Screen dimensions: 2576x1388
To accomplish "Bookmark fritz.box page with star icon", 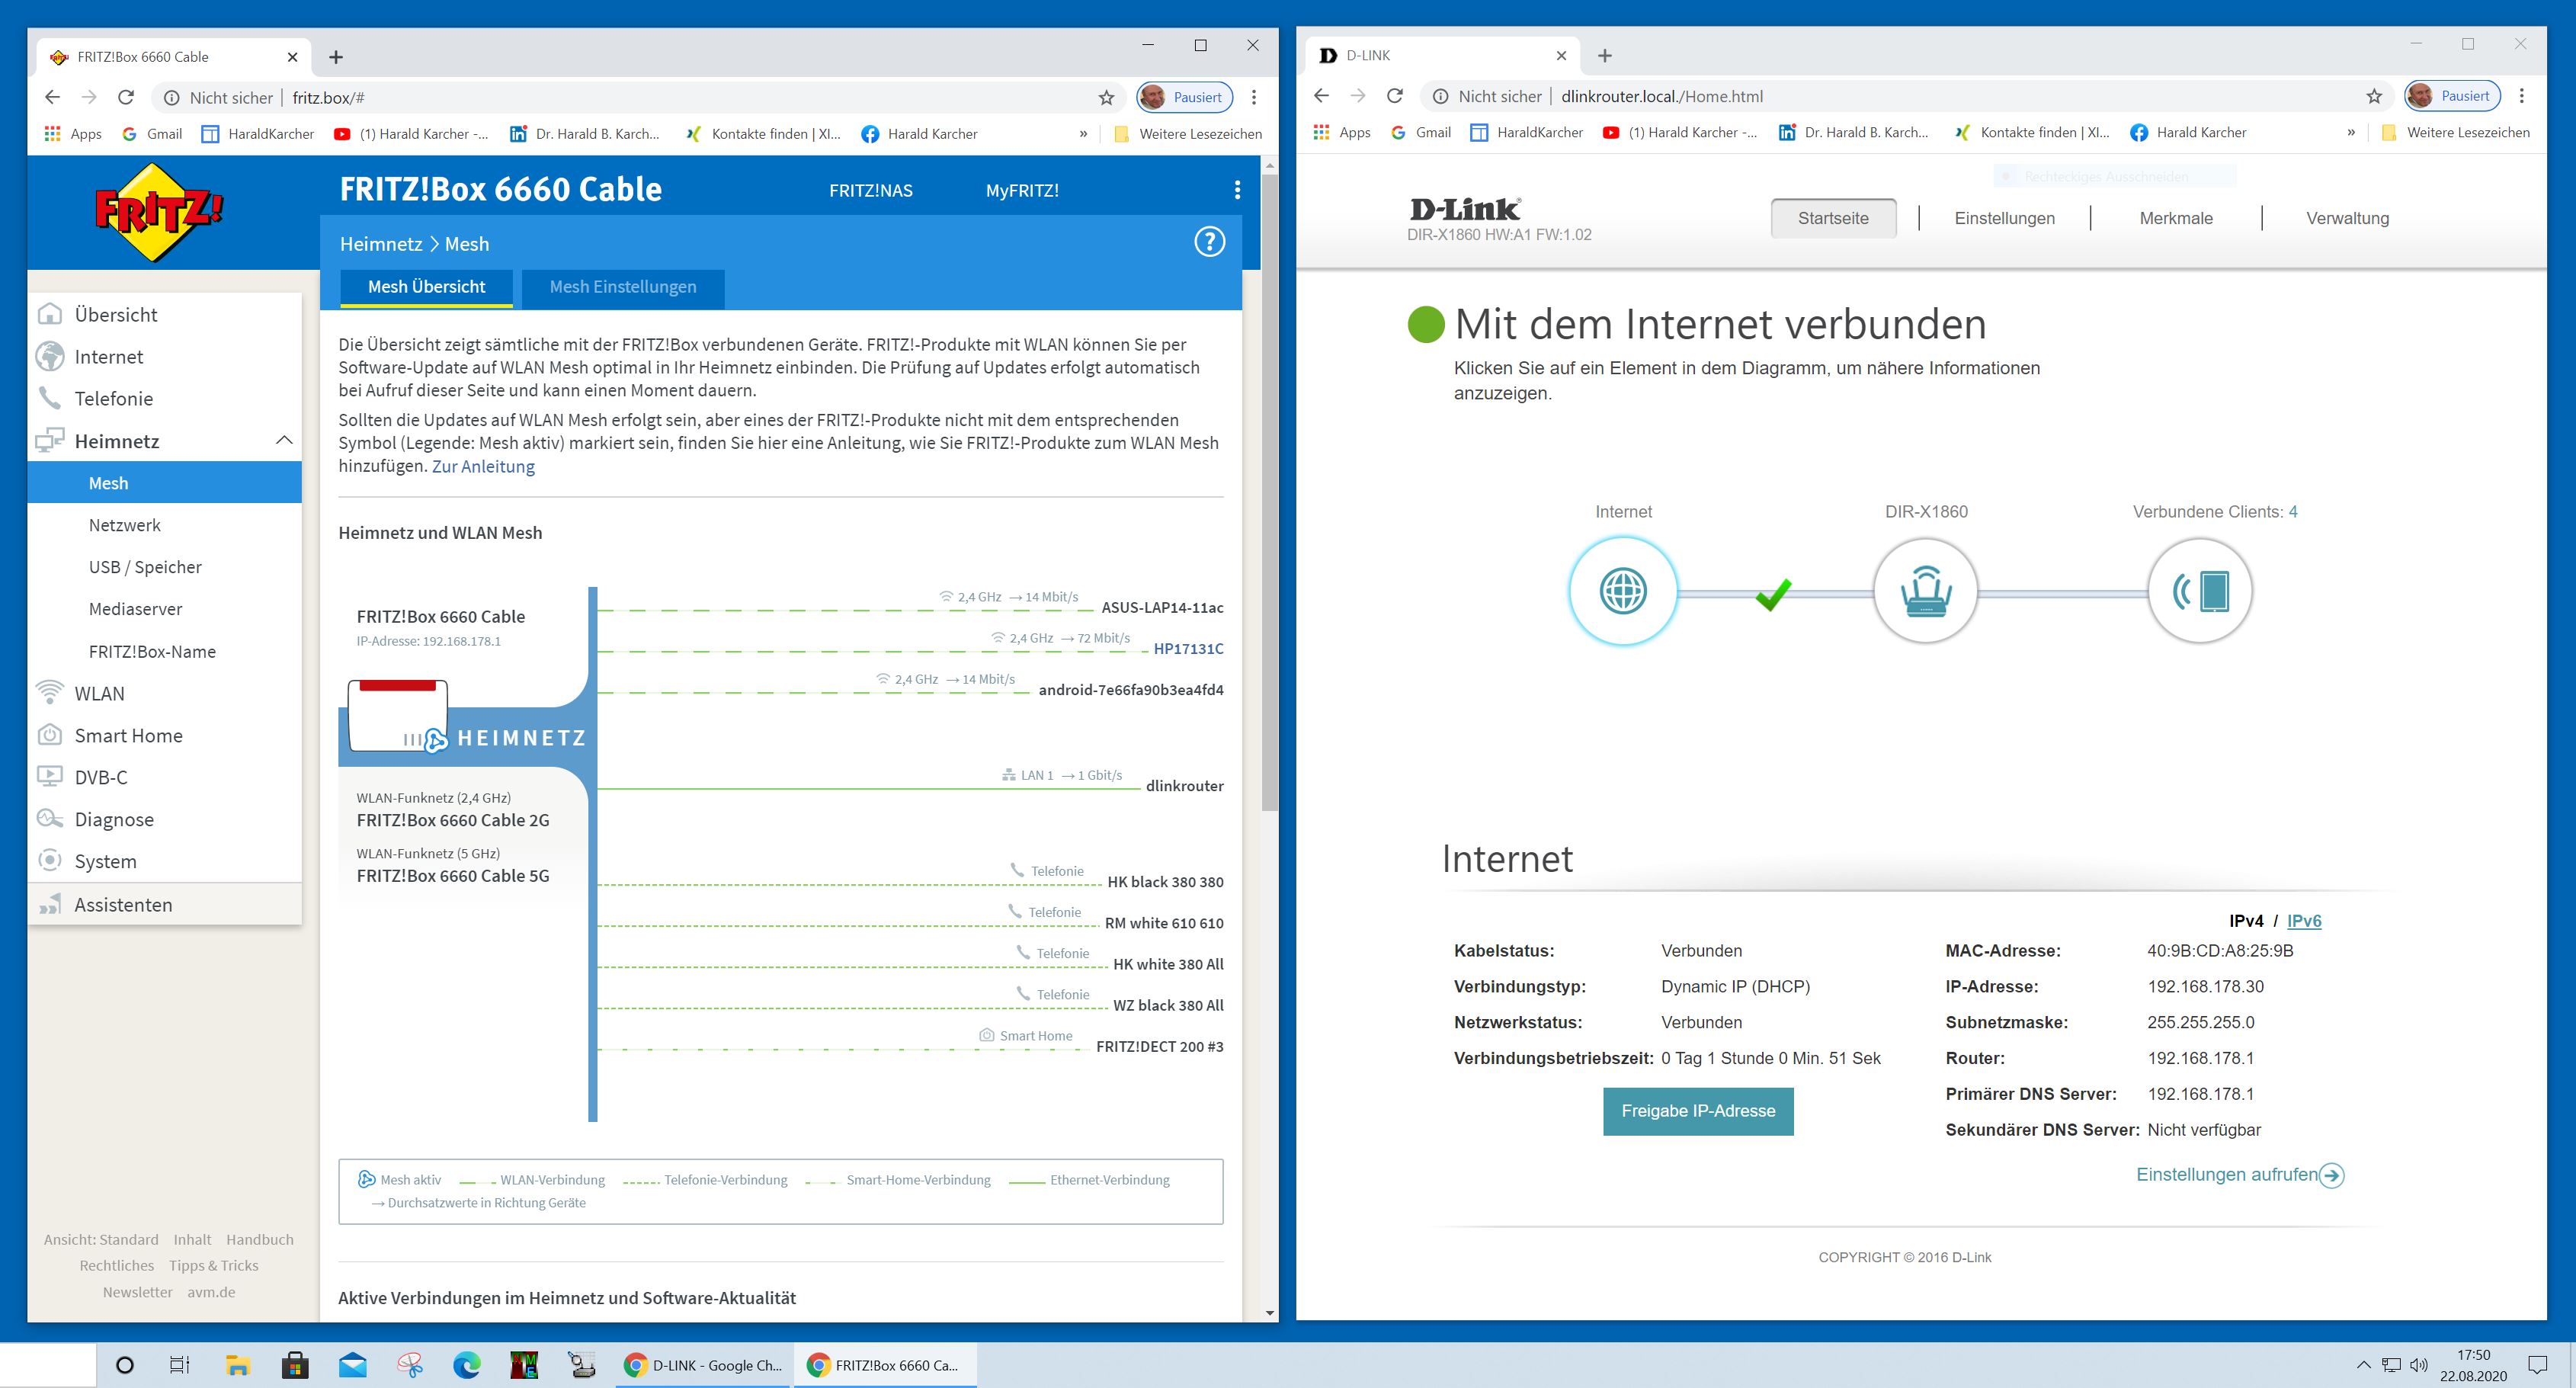I will [x=1106, y=98].
